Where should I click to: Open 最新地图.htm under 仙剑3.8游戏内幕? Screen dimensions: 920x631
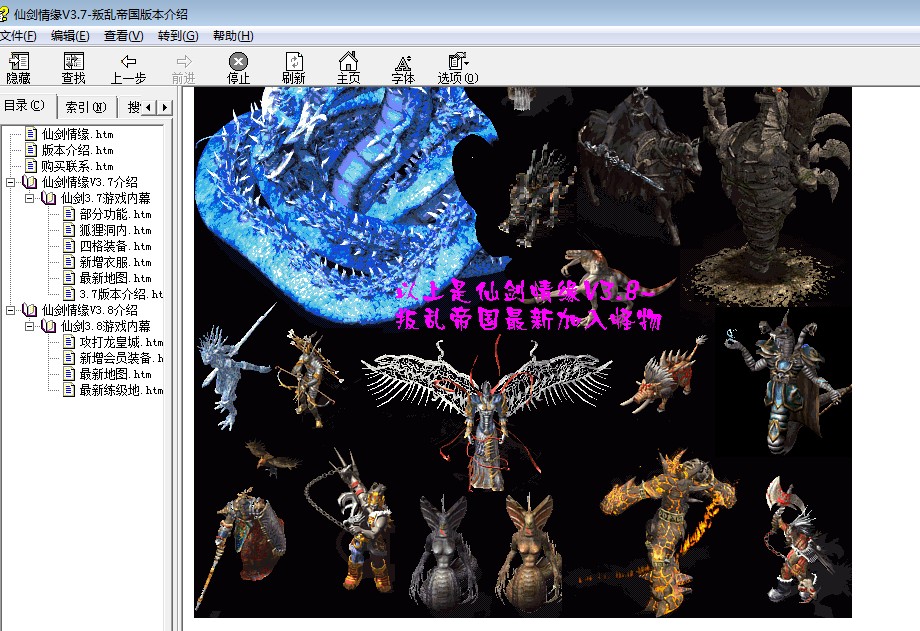pyautogui.click(x=115, y=374)
